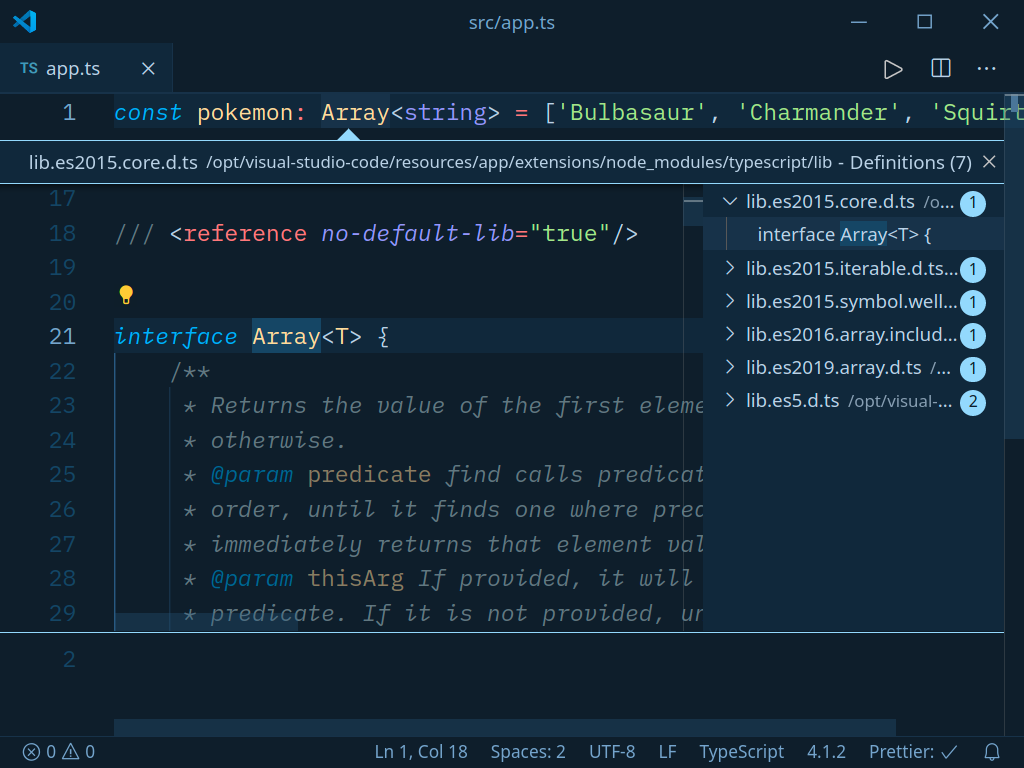This screenshot has height=768, width=1024.
Task: Click 'Charmander' string literal
Action: click(818, 113)
